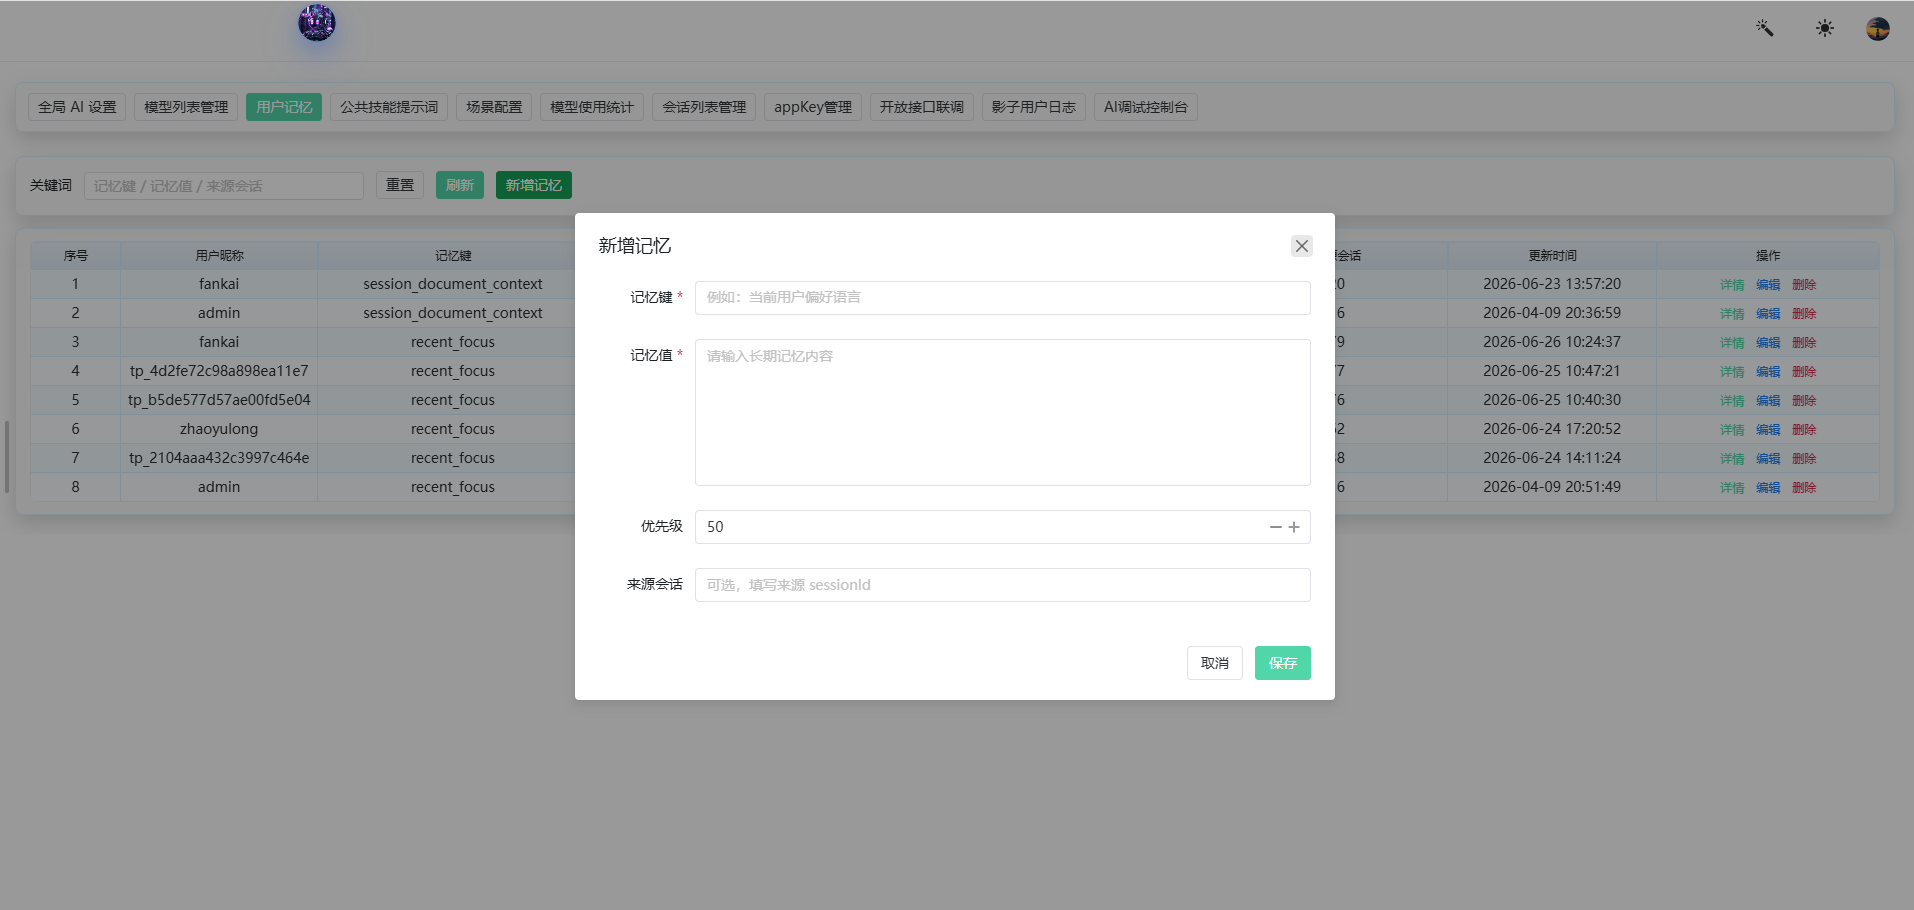Screen dimensions: 1914x910
Task: Open 详情 for row 8 admin
Action: coord(1732,488)
